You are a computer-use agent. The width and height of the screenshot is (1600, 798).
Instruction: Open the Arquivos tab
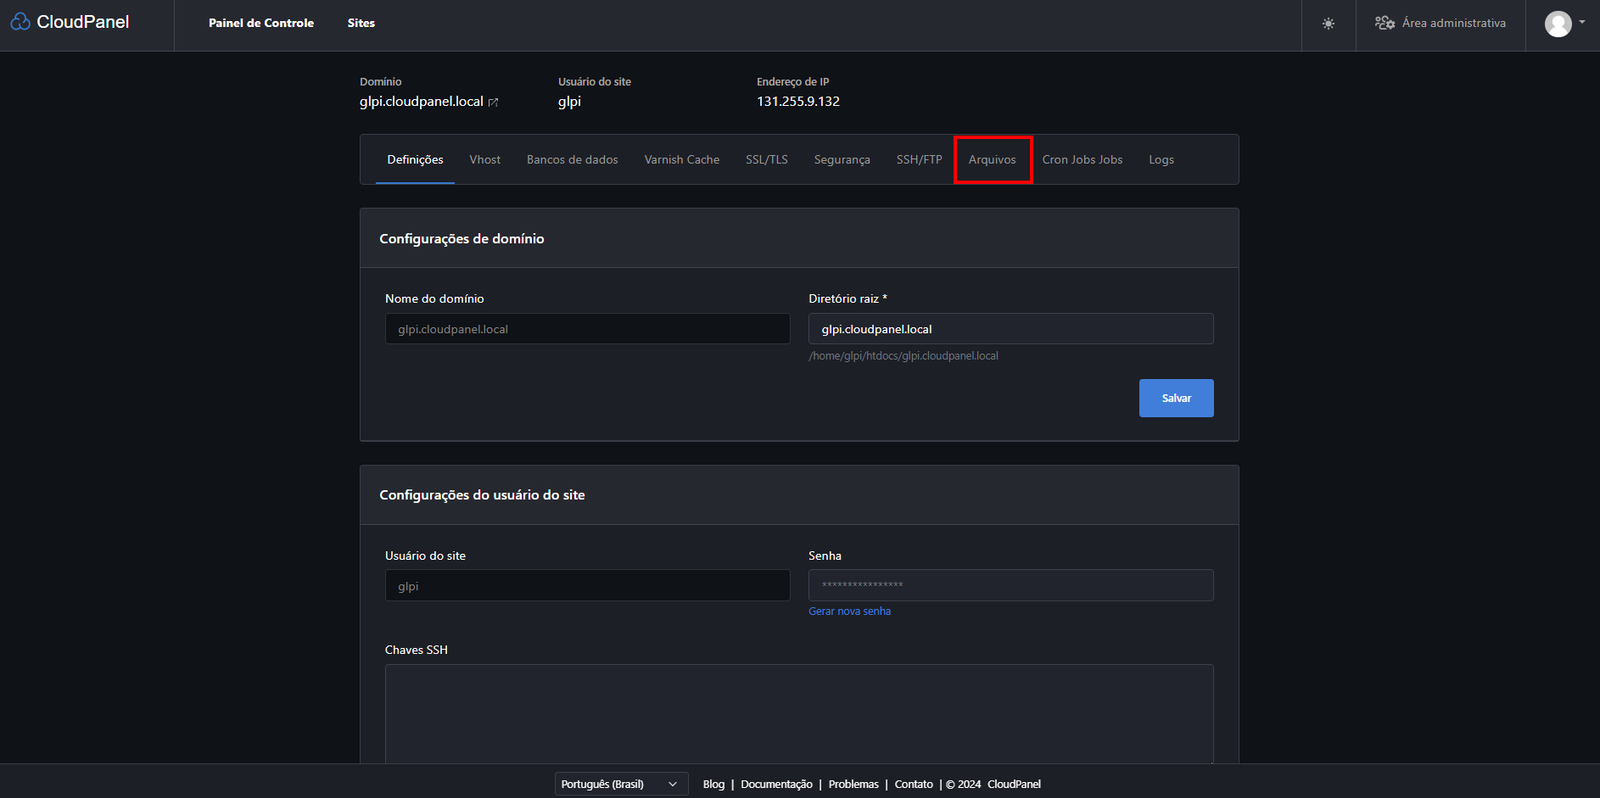(x=992, y=160)
